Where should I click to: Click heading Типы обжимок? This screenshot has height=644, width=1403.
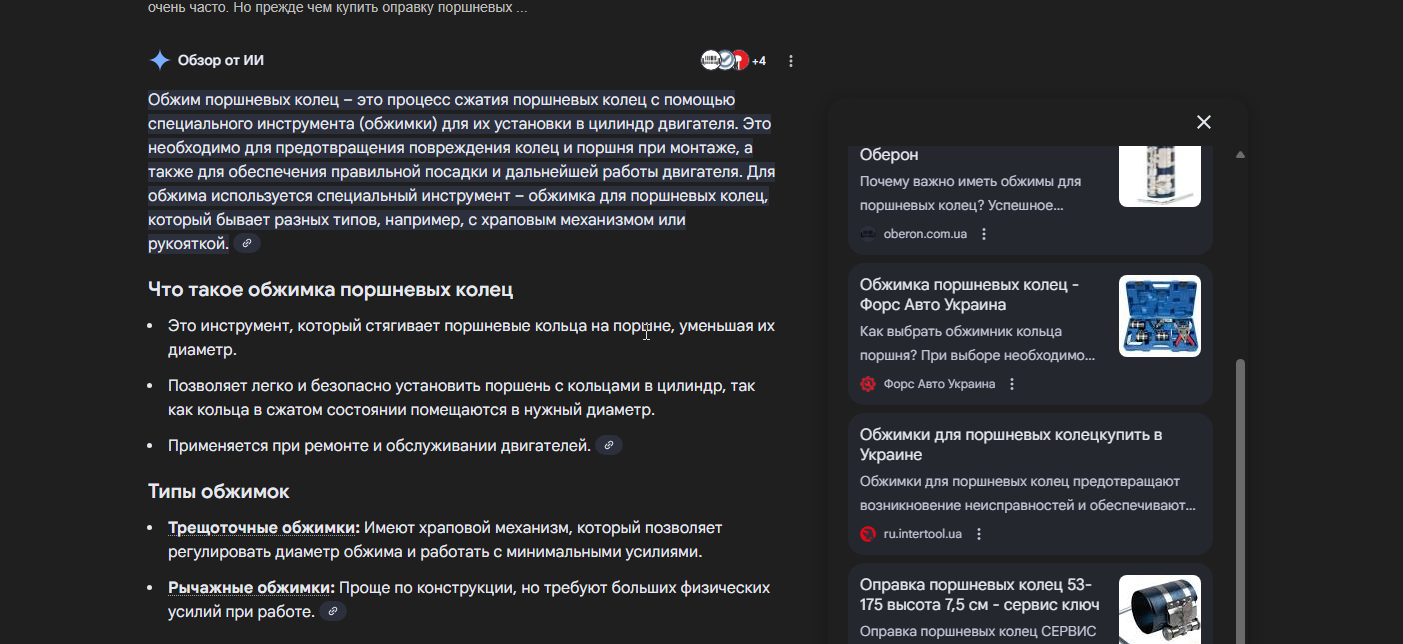pyautogui.click(x=219, y=491)
